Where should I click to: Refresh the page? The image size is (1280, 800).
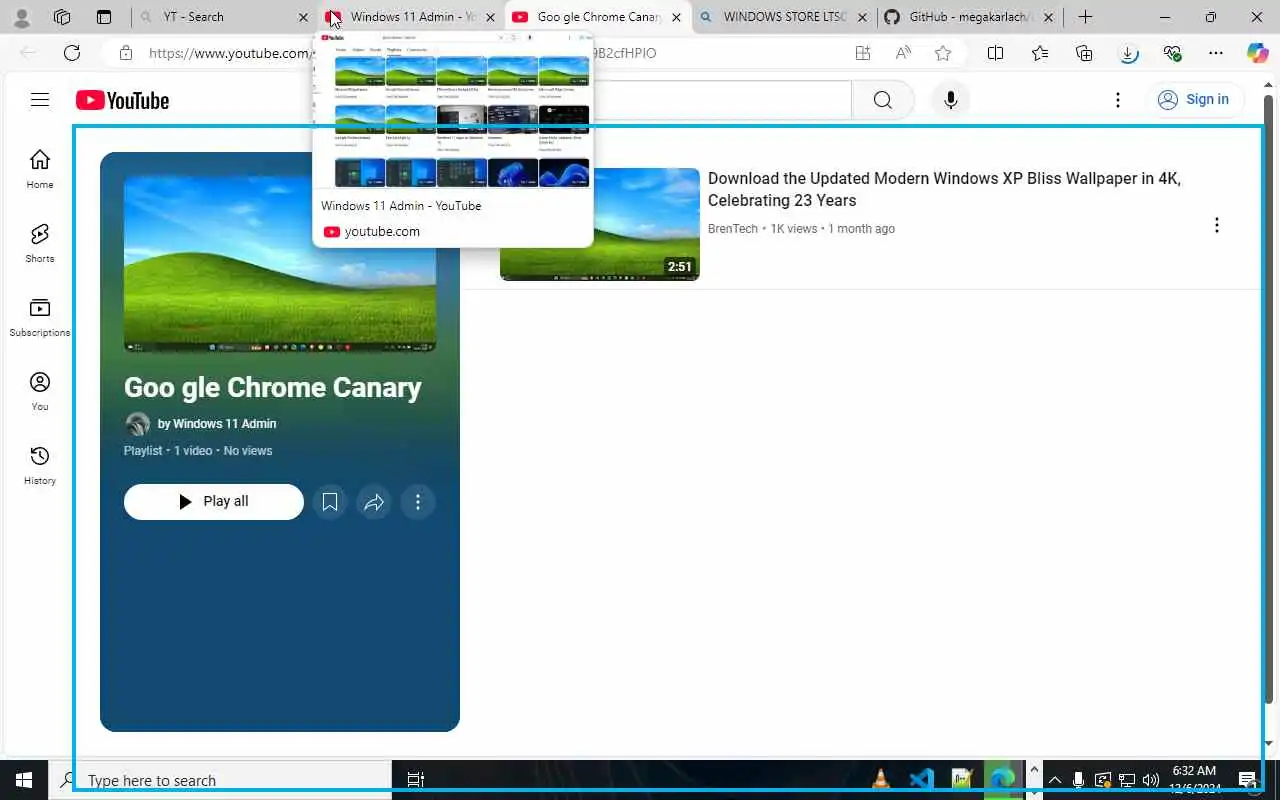[72, 53]
